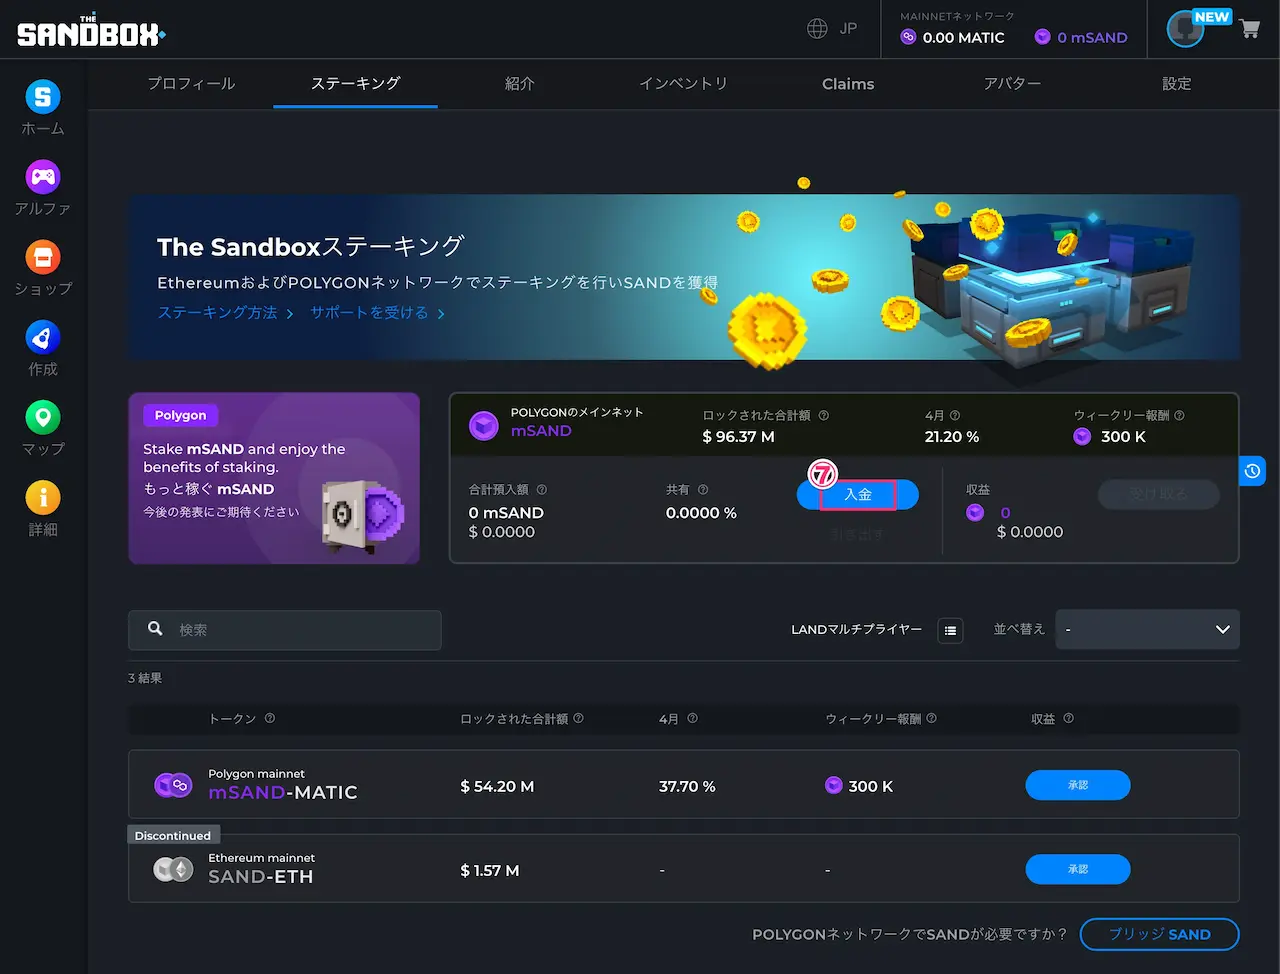Click the 21.20 % value
Screen dimensions: 1280x974
tap(952, 437)
